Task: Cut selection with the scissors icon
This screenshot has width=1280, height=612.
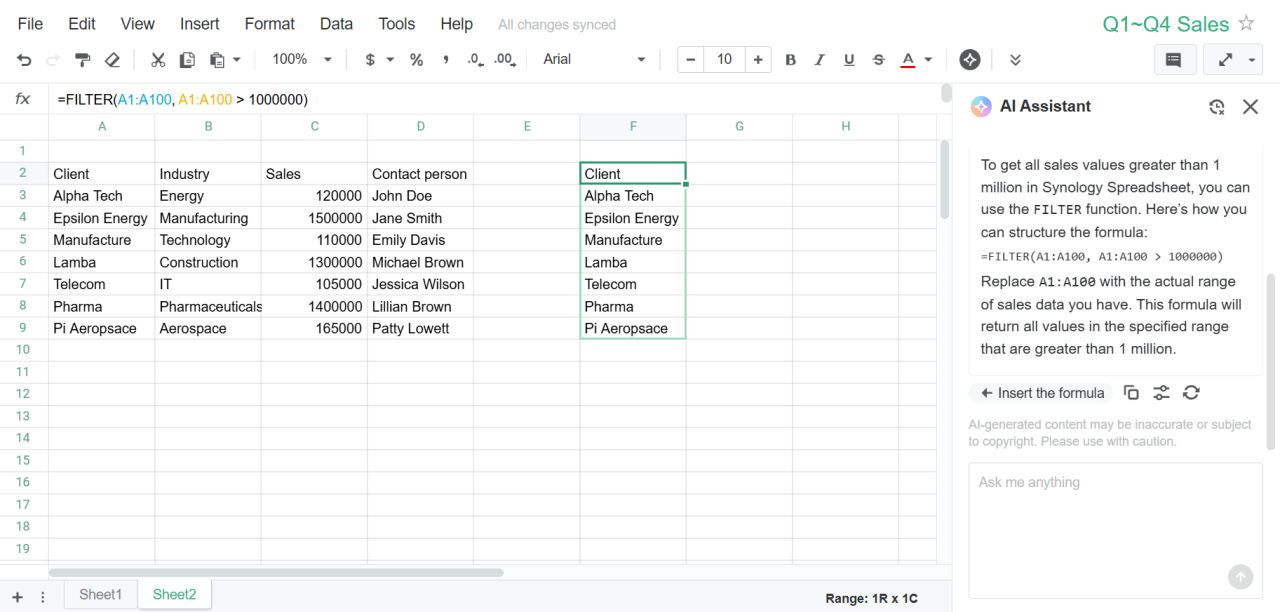Action: tap(158, 60)
